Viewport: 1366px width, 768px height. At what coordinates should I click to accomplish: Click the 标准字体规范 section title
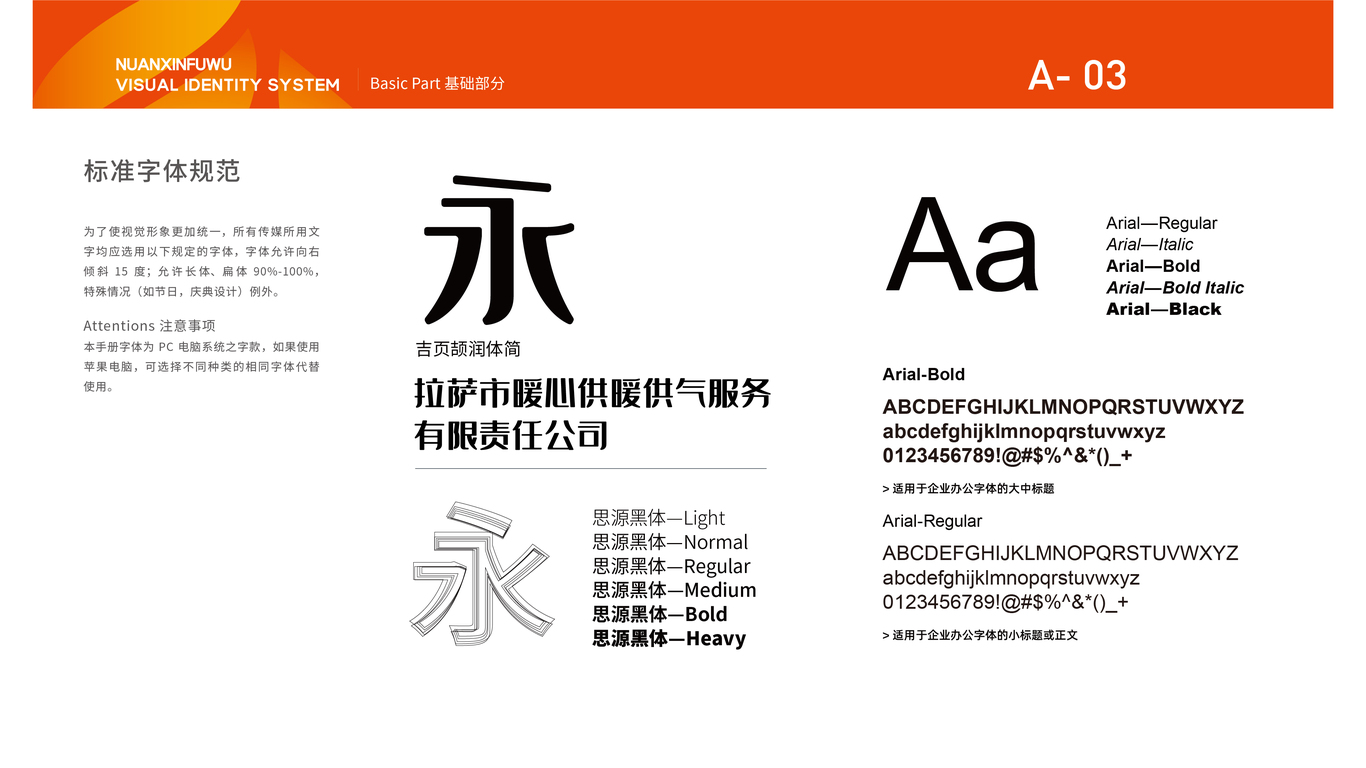pos(162,171)
